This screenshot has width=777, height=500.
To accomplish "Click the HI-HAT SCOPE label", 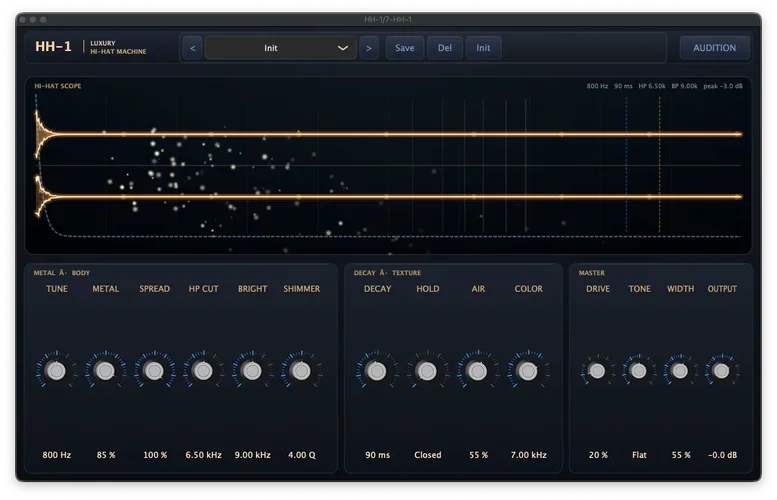I will [x=57, y=86].
